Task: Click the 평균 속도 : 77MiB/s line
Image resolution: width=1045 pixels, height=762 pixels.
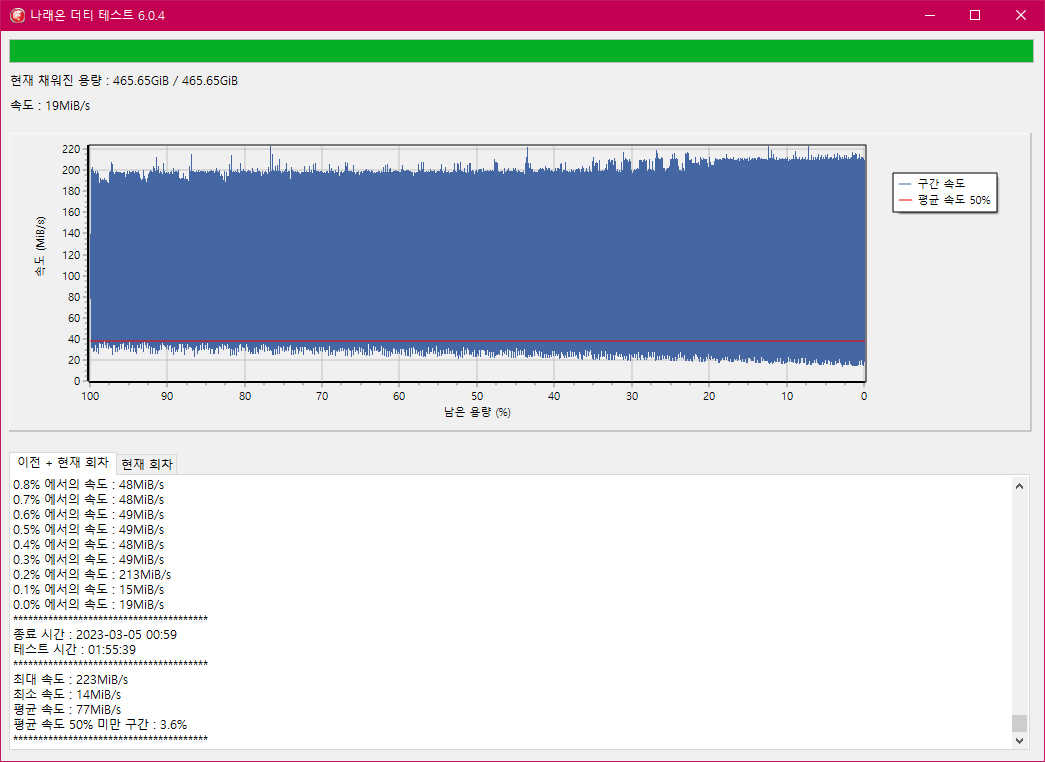Action: pyautogui.click(x=67, y=709)
